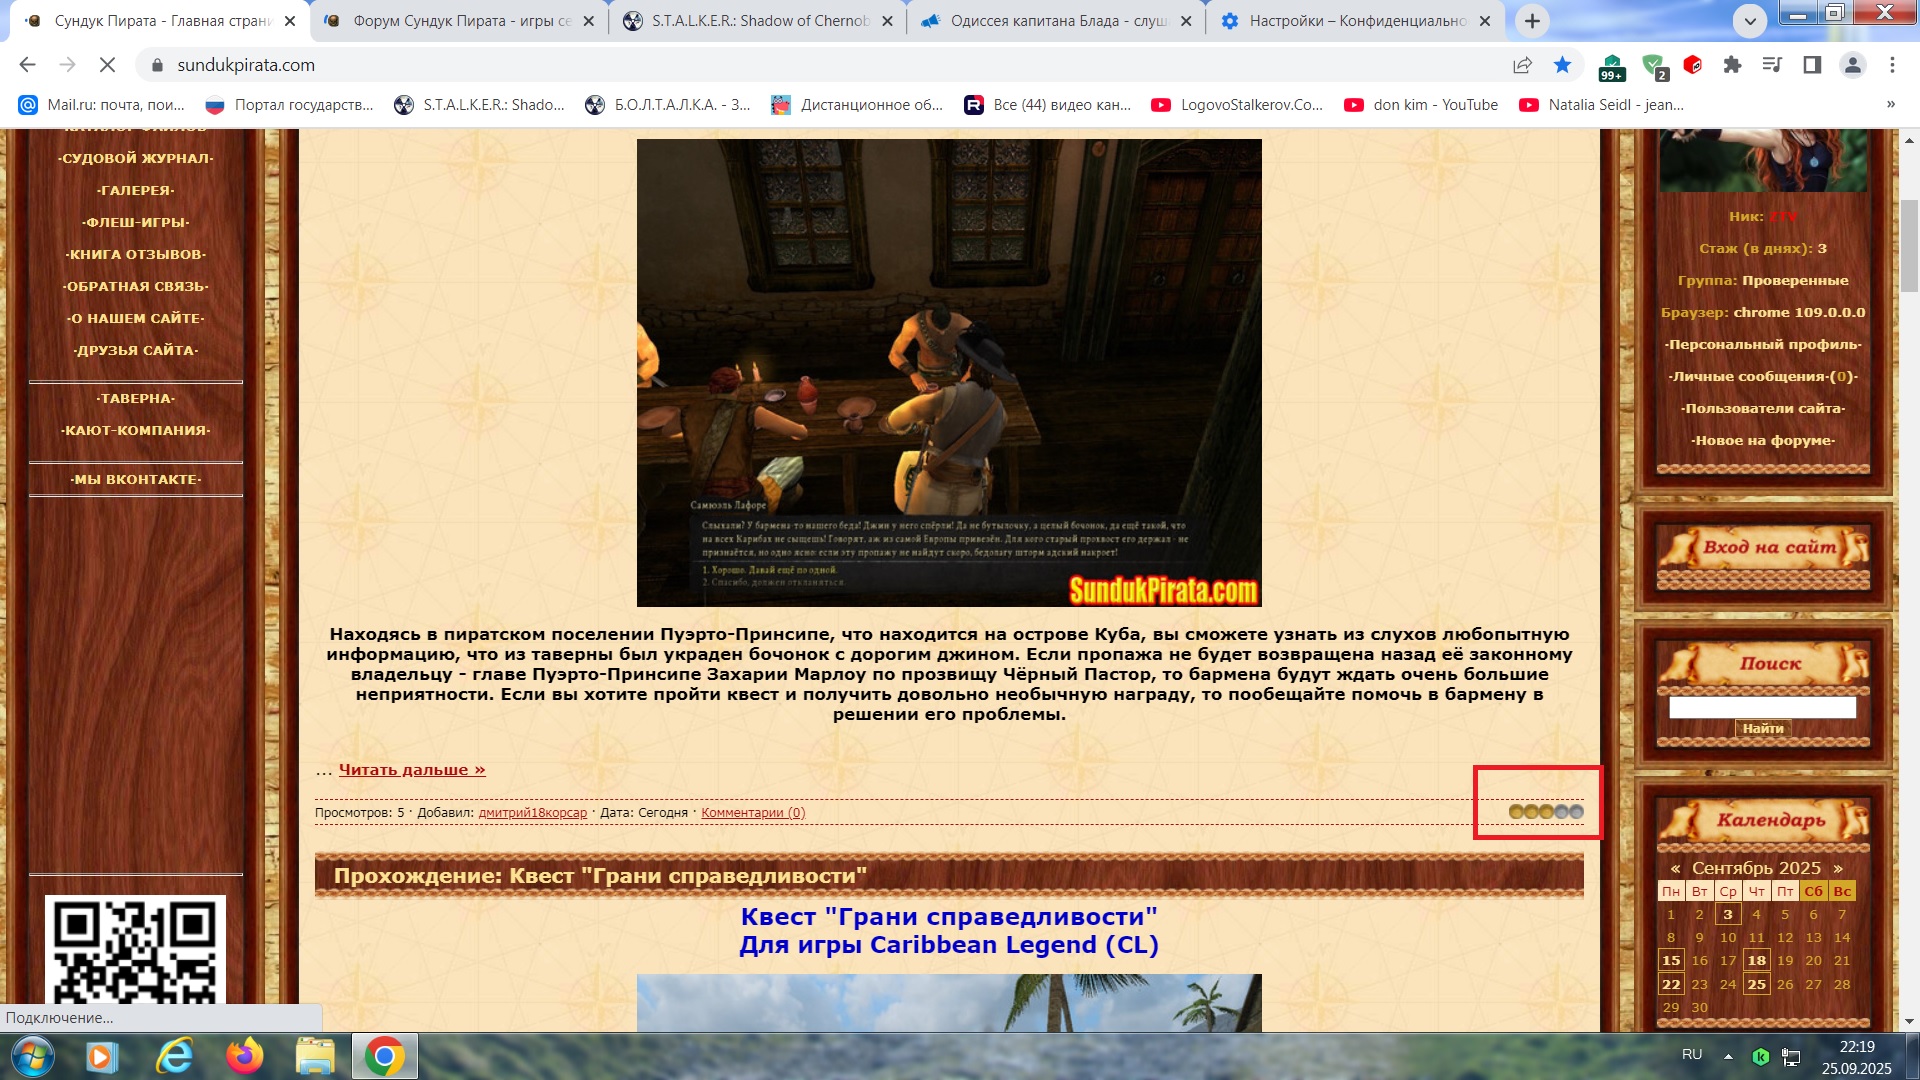Open Дистанционное об... bookmark
The image size is (1920, 1080).
click(x=857, y=104)
